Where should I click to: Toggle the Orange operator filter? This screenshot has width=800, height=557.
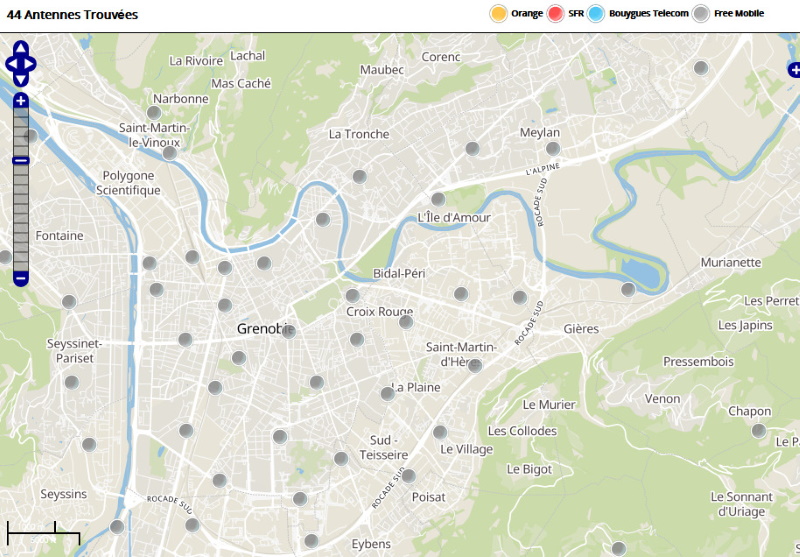pyautogui.click(x=498, y=14)
